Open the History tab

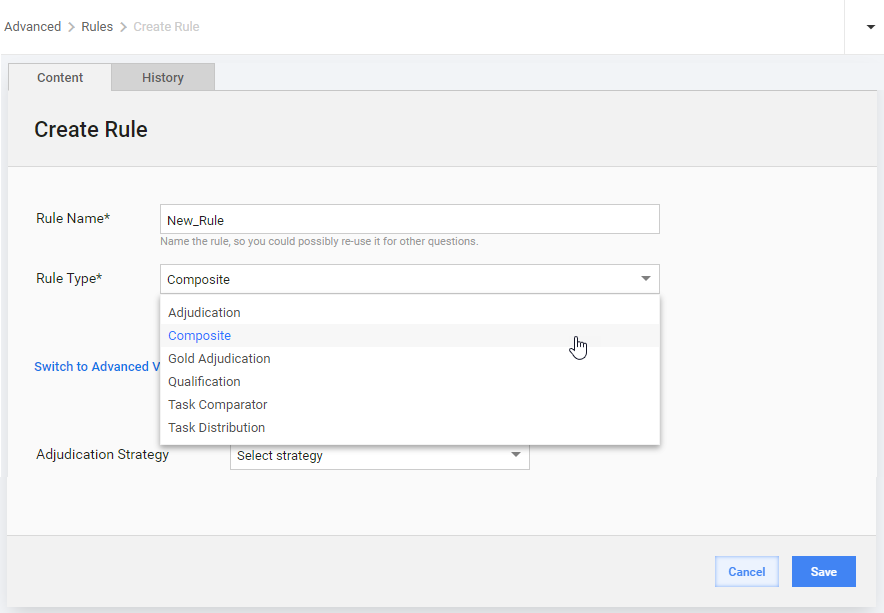click(x=163, y=77)
